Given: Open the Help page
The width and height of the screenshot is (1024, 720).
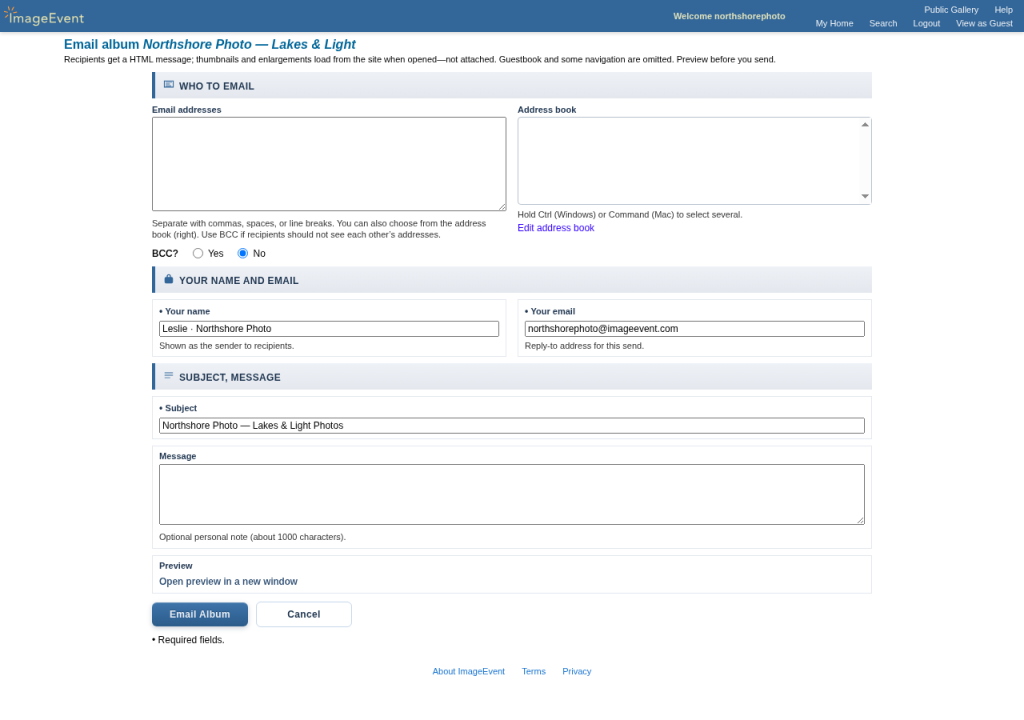Looking at the screenshot, I should (x=1003, y=10).
